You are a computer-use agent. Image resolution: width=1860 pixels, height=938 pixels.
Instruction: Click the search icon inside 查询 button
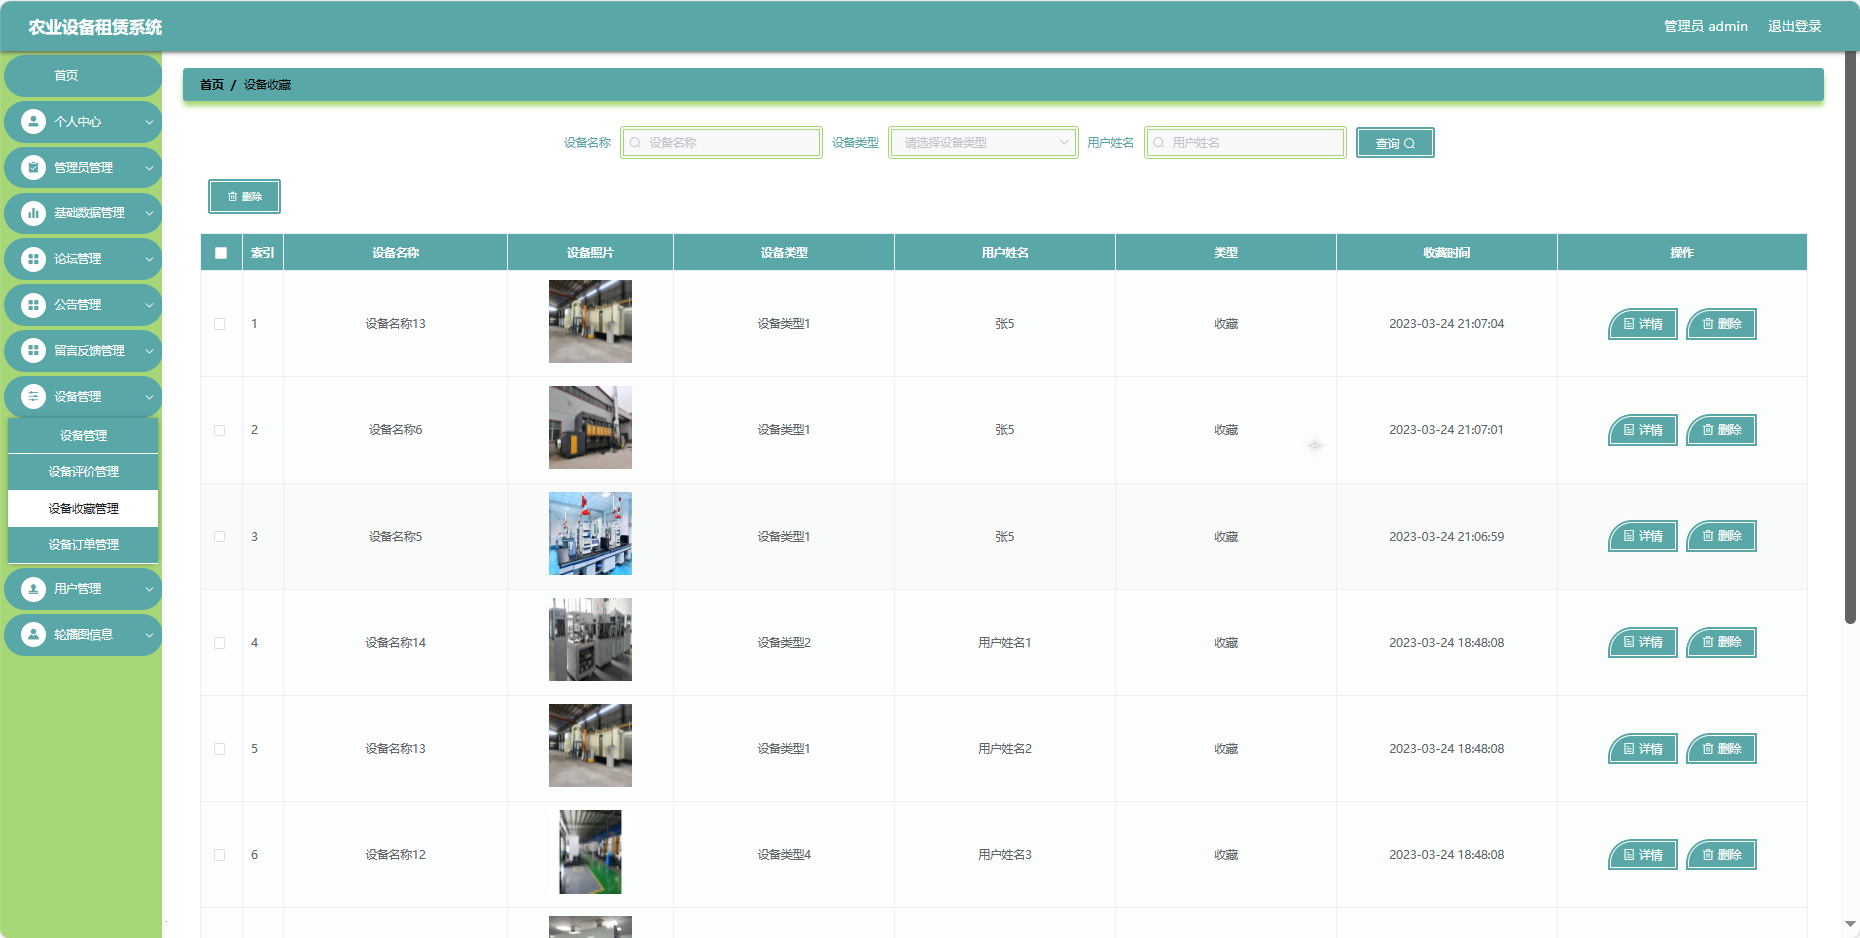[1410, 144]
